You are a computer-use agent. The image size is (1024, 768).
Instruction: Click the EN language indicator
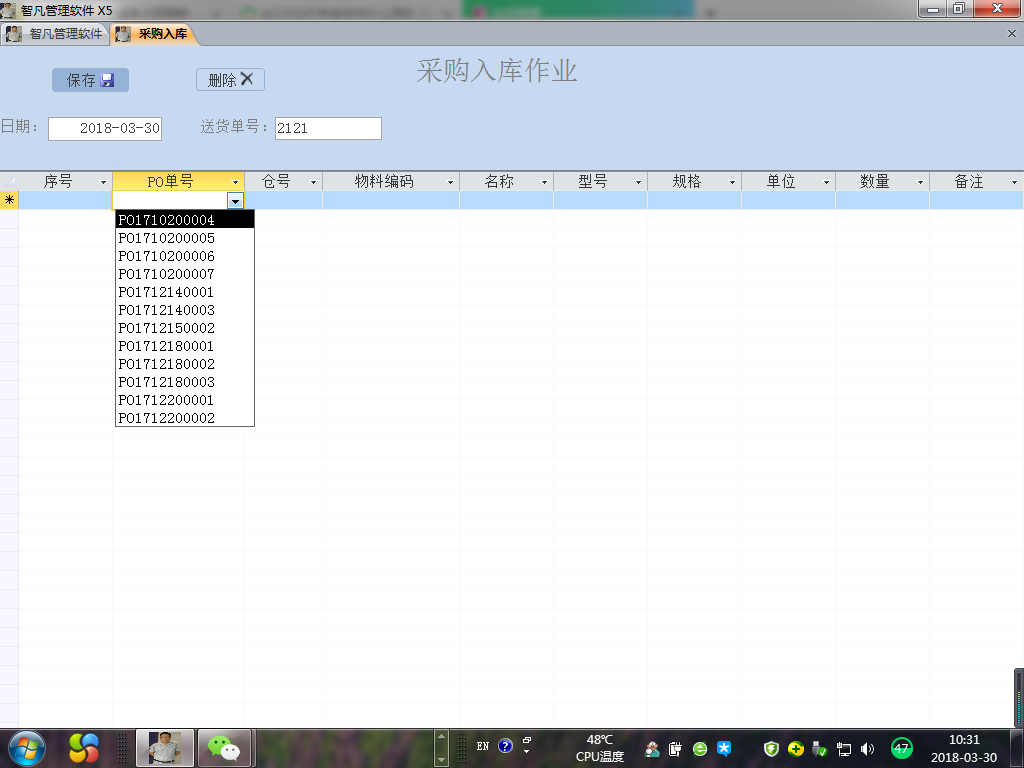(483, 746)
